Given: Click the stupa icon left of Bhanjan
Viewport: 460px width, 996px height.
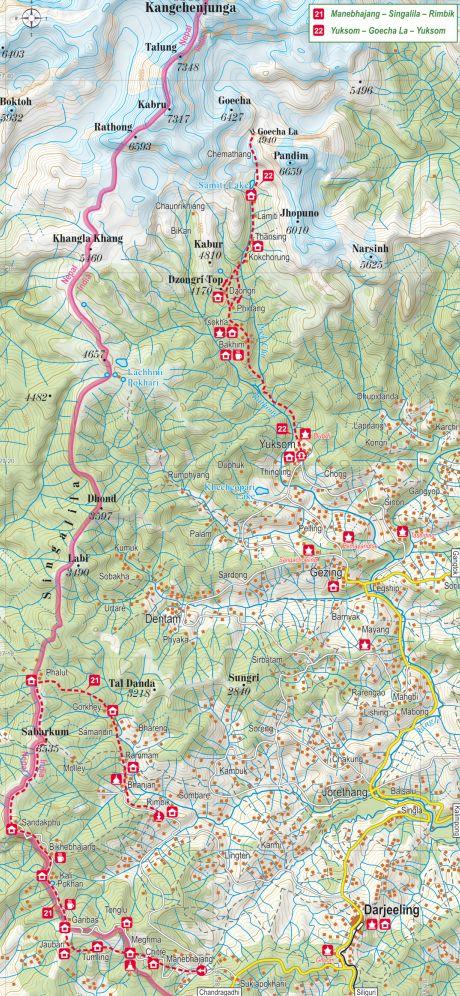Looking at the screenshot, I should point(116,779).
